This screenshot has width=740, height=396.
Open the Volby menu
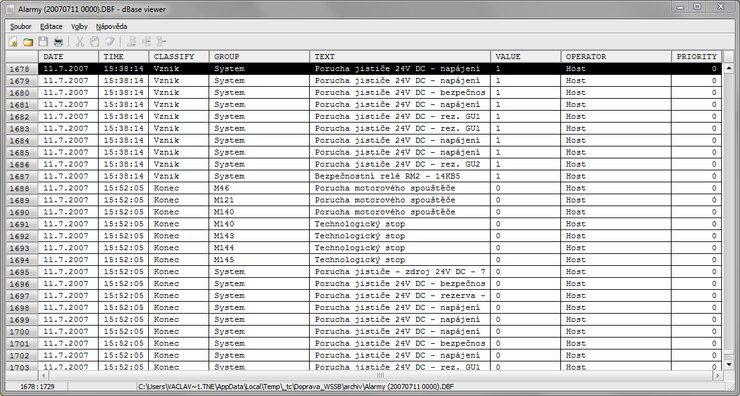click(79, 26)
